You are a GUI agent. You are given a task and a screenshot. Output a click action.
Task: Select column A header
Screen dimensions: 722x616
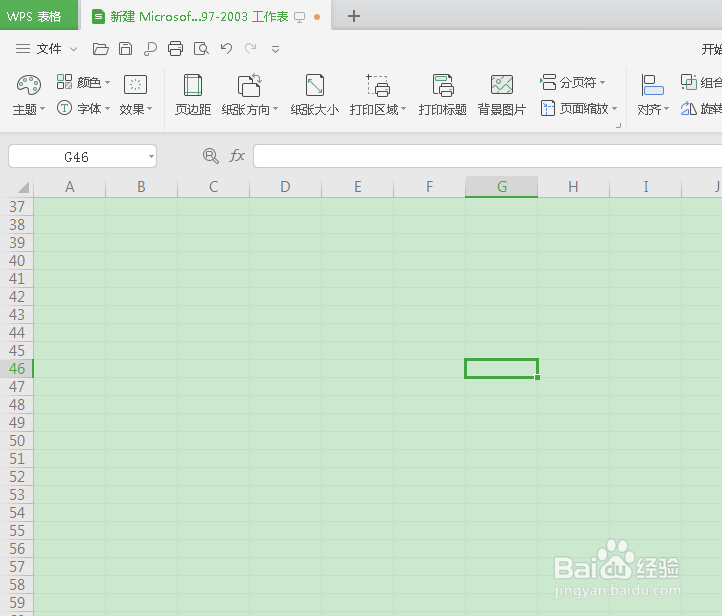(70, 187)
